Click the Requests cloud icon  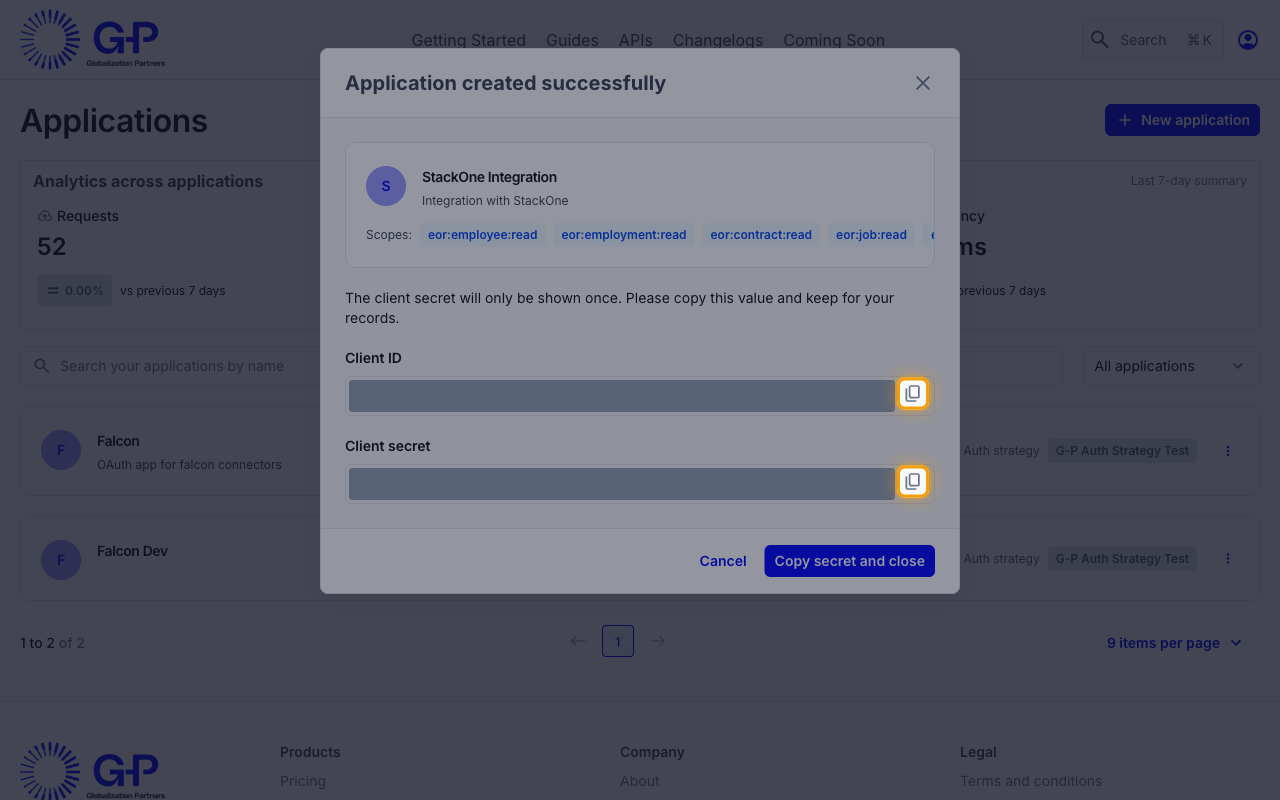point(44,216)
